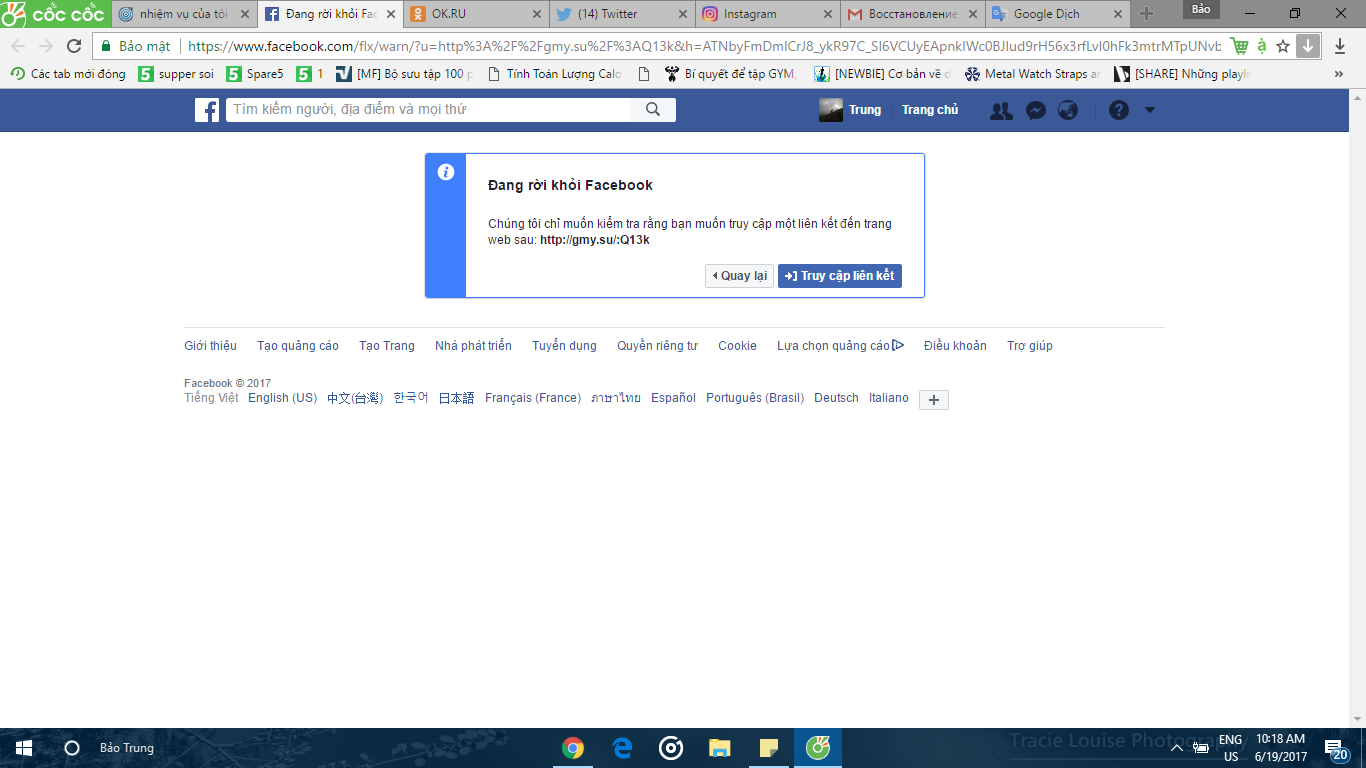1366x768 pixels.
Task: Open the 'supper soi' bookmark
Action: pos(176,74)
